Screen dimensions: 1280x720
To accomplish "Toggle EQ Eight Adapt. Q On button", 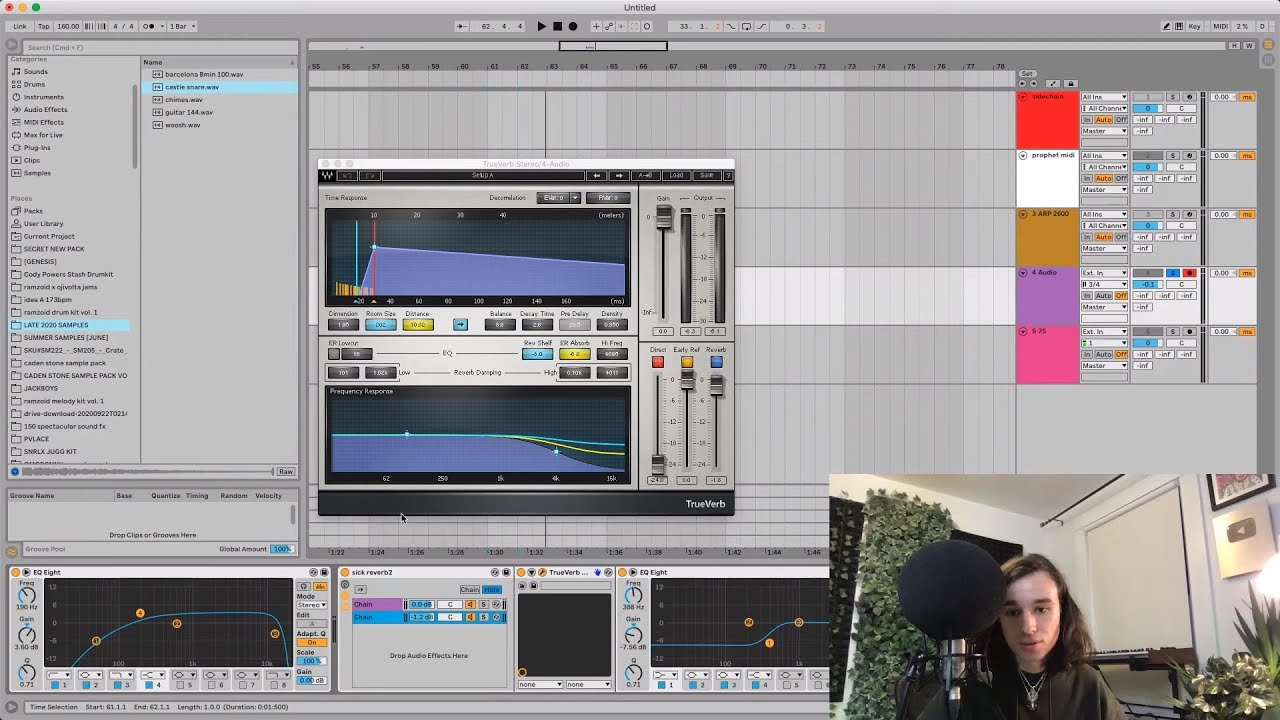I will (311, 642).
